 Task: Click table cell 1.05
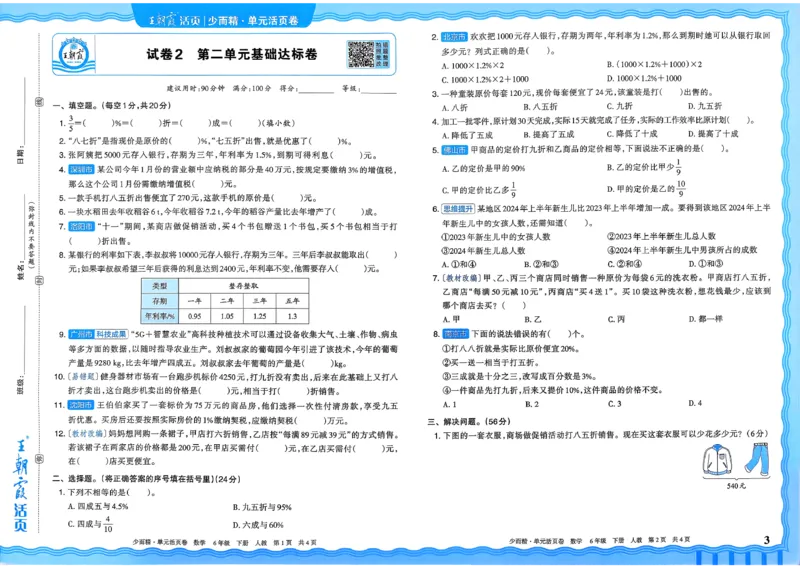pyautogui.click(x=227, y=316)
